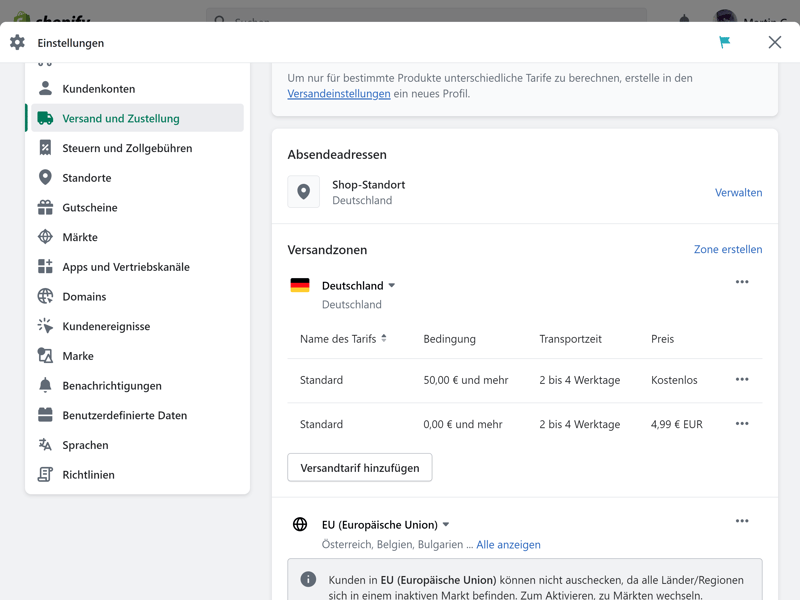Click Zone erstellen link

[x=728, y=249]
